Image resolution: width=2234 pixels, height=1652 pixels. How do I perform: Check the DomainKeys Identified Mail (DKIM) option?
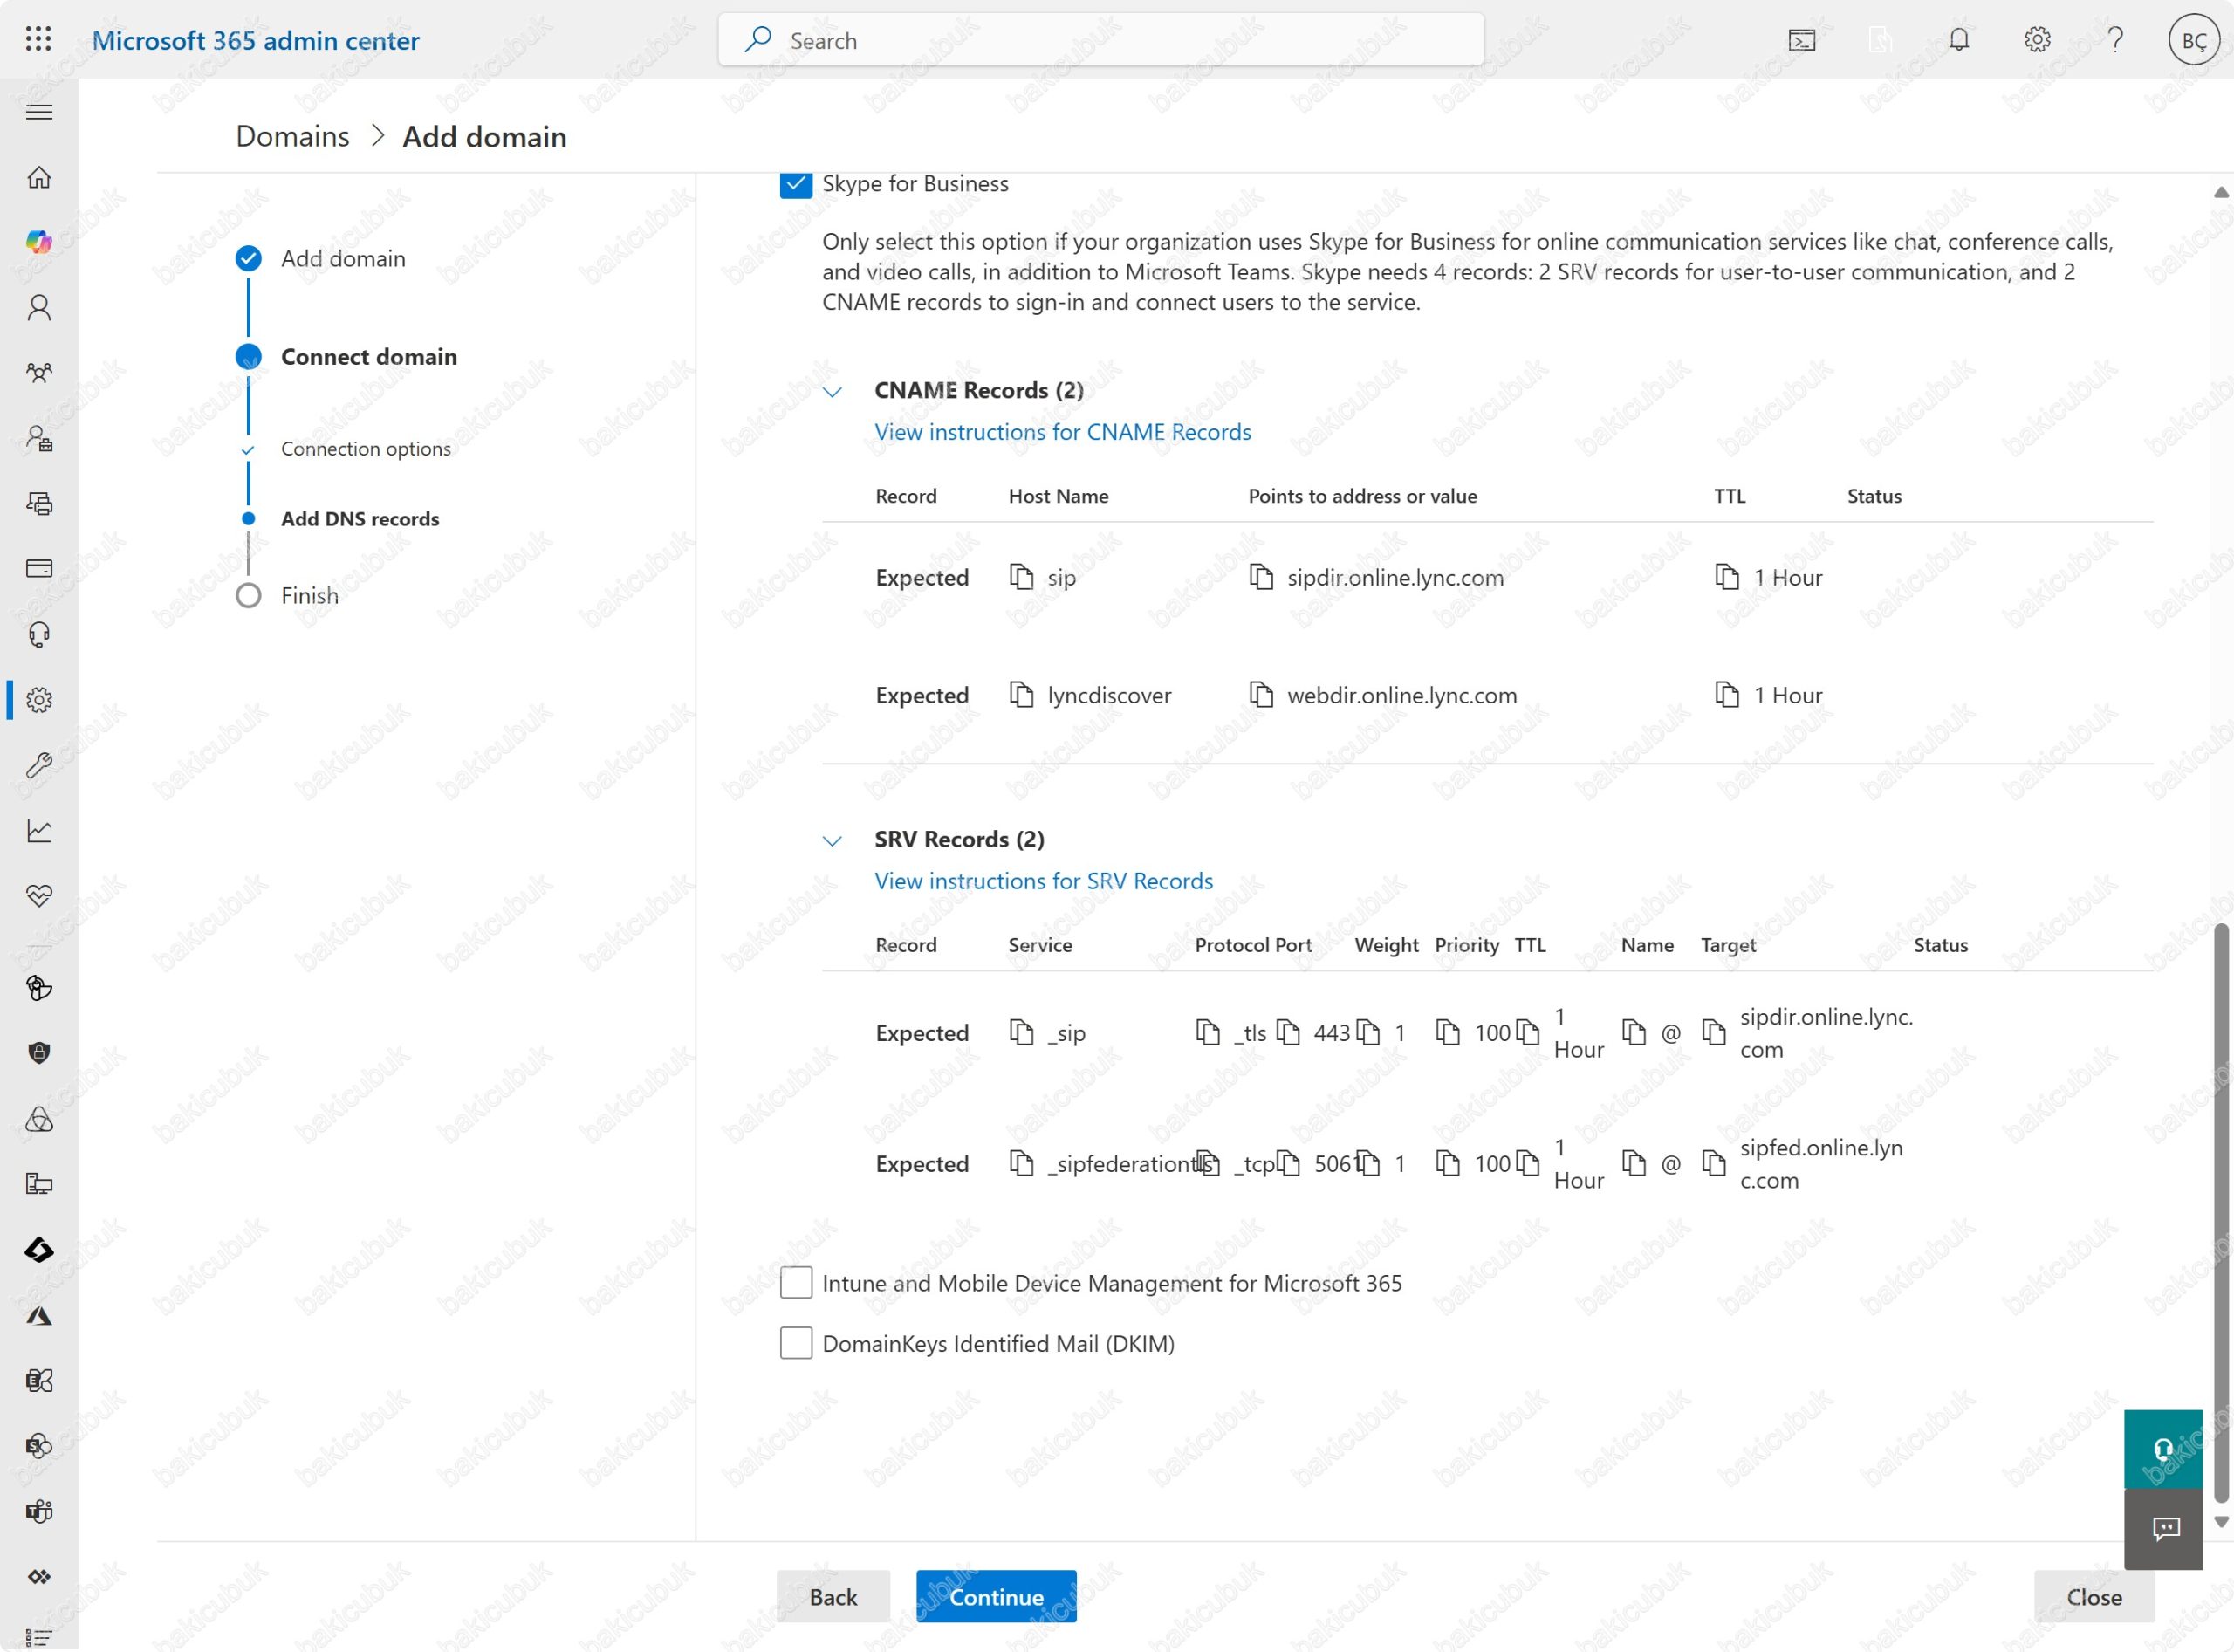pos(796,1343)
